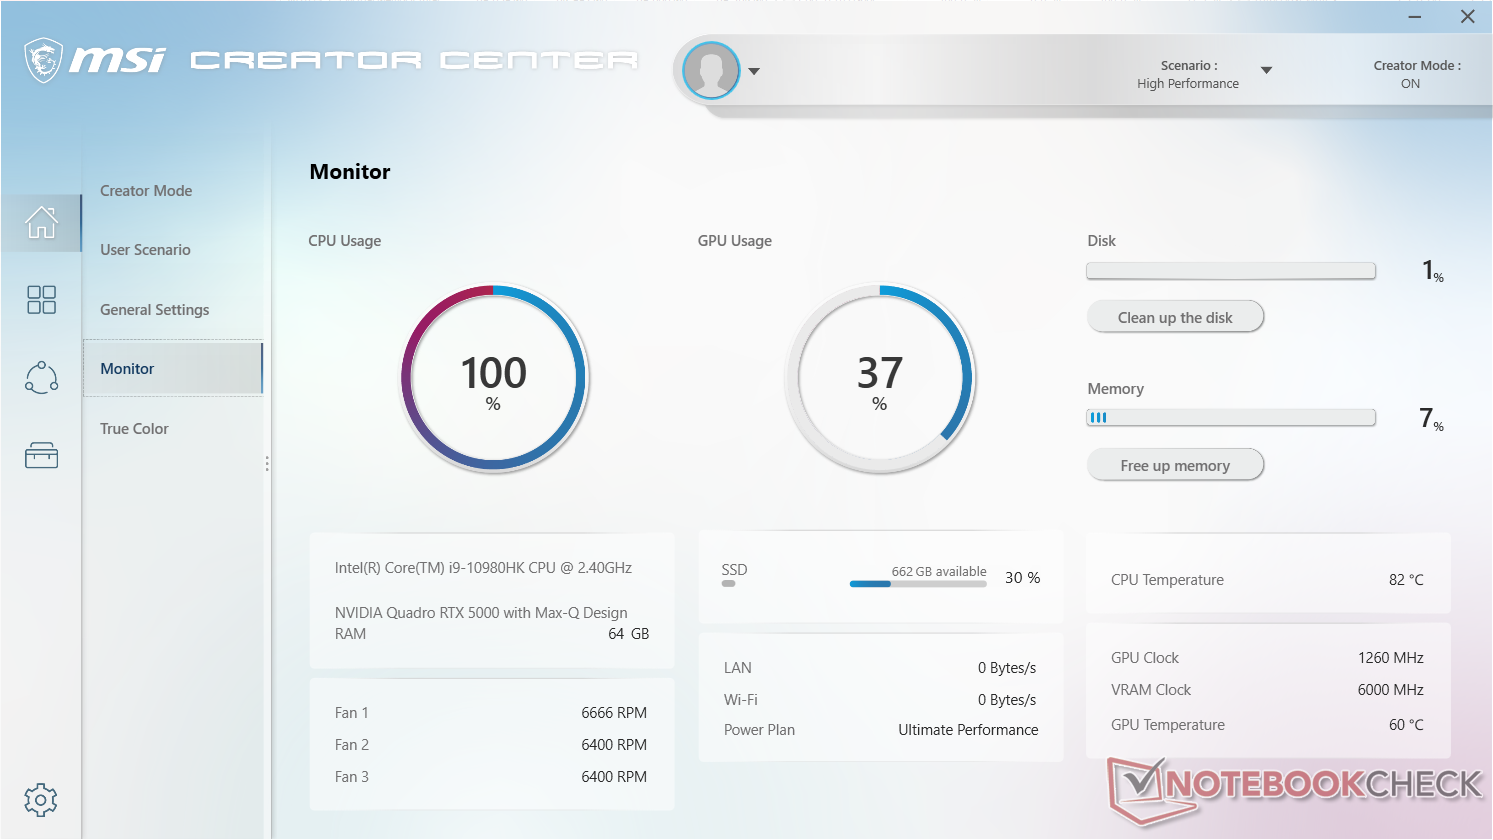Click the Monitor page heading
The height and width of the screenshot is (840, 1493).
[350, 172]
